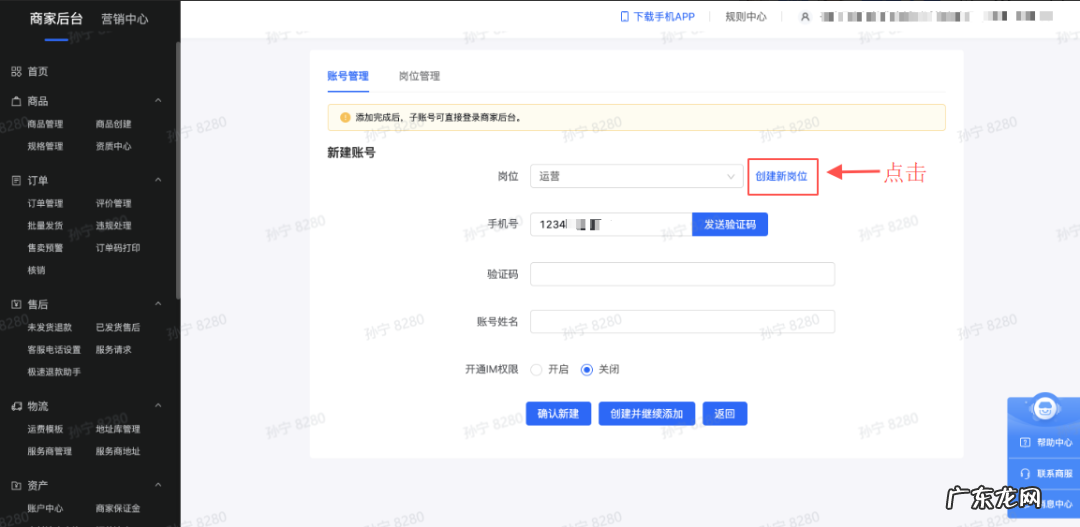Open 售卖预警 in the sidebar
This screenshot has height=527, width=1080.
pyautogui.click(x=45, y=248)
